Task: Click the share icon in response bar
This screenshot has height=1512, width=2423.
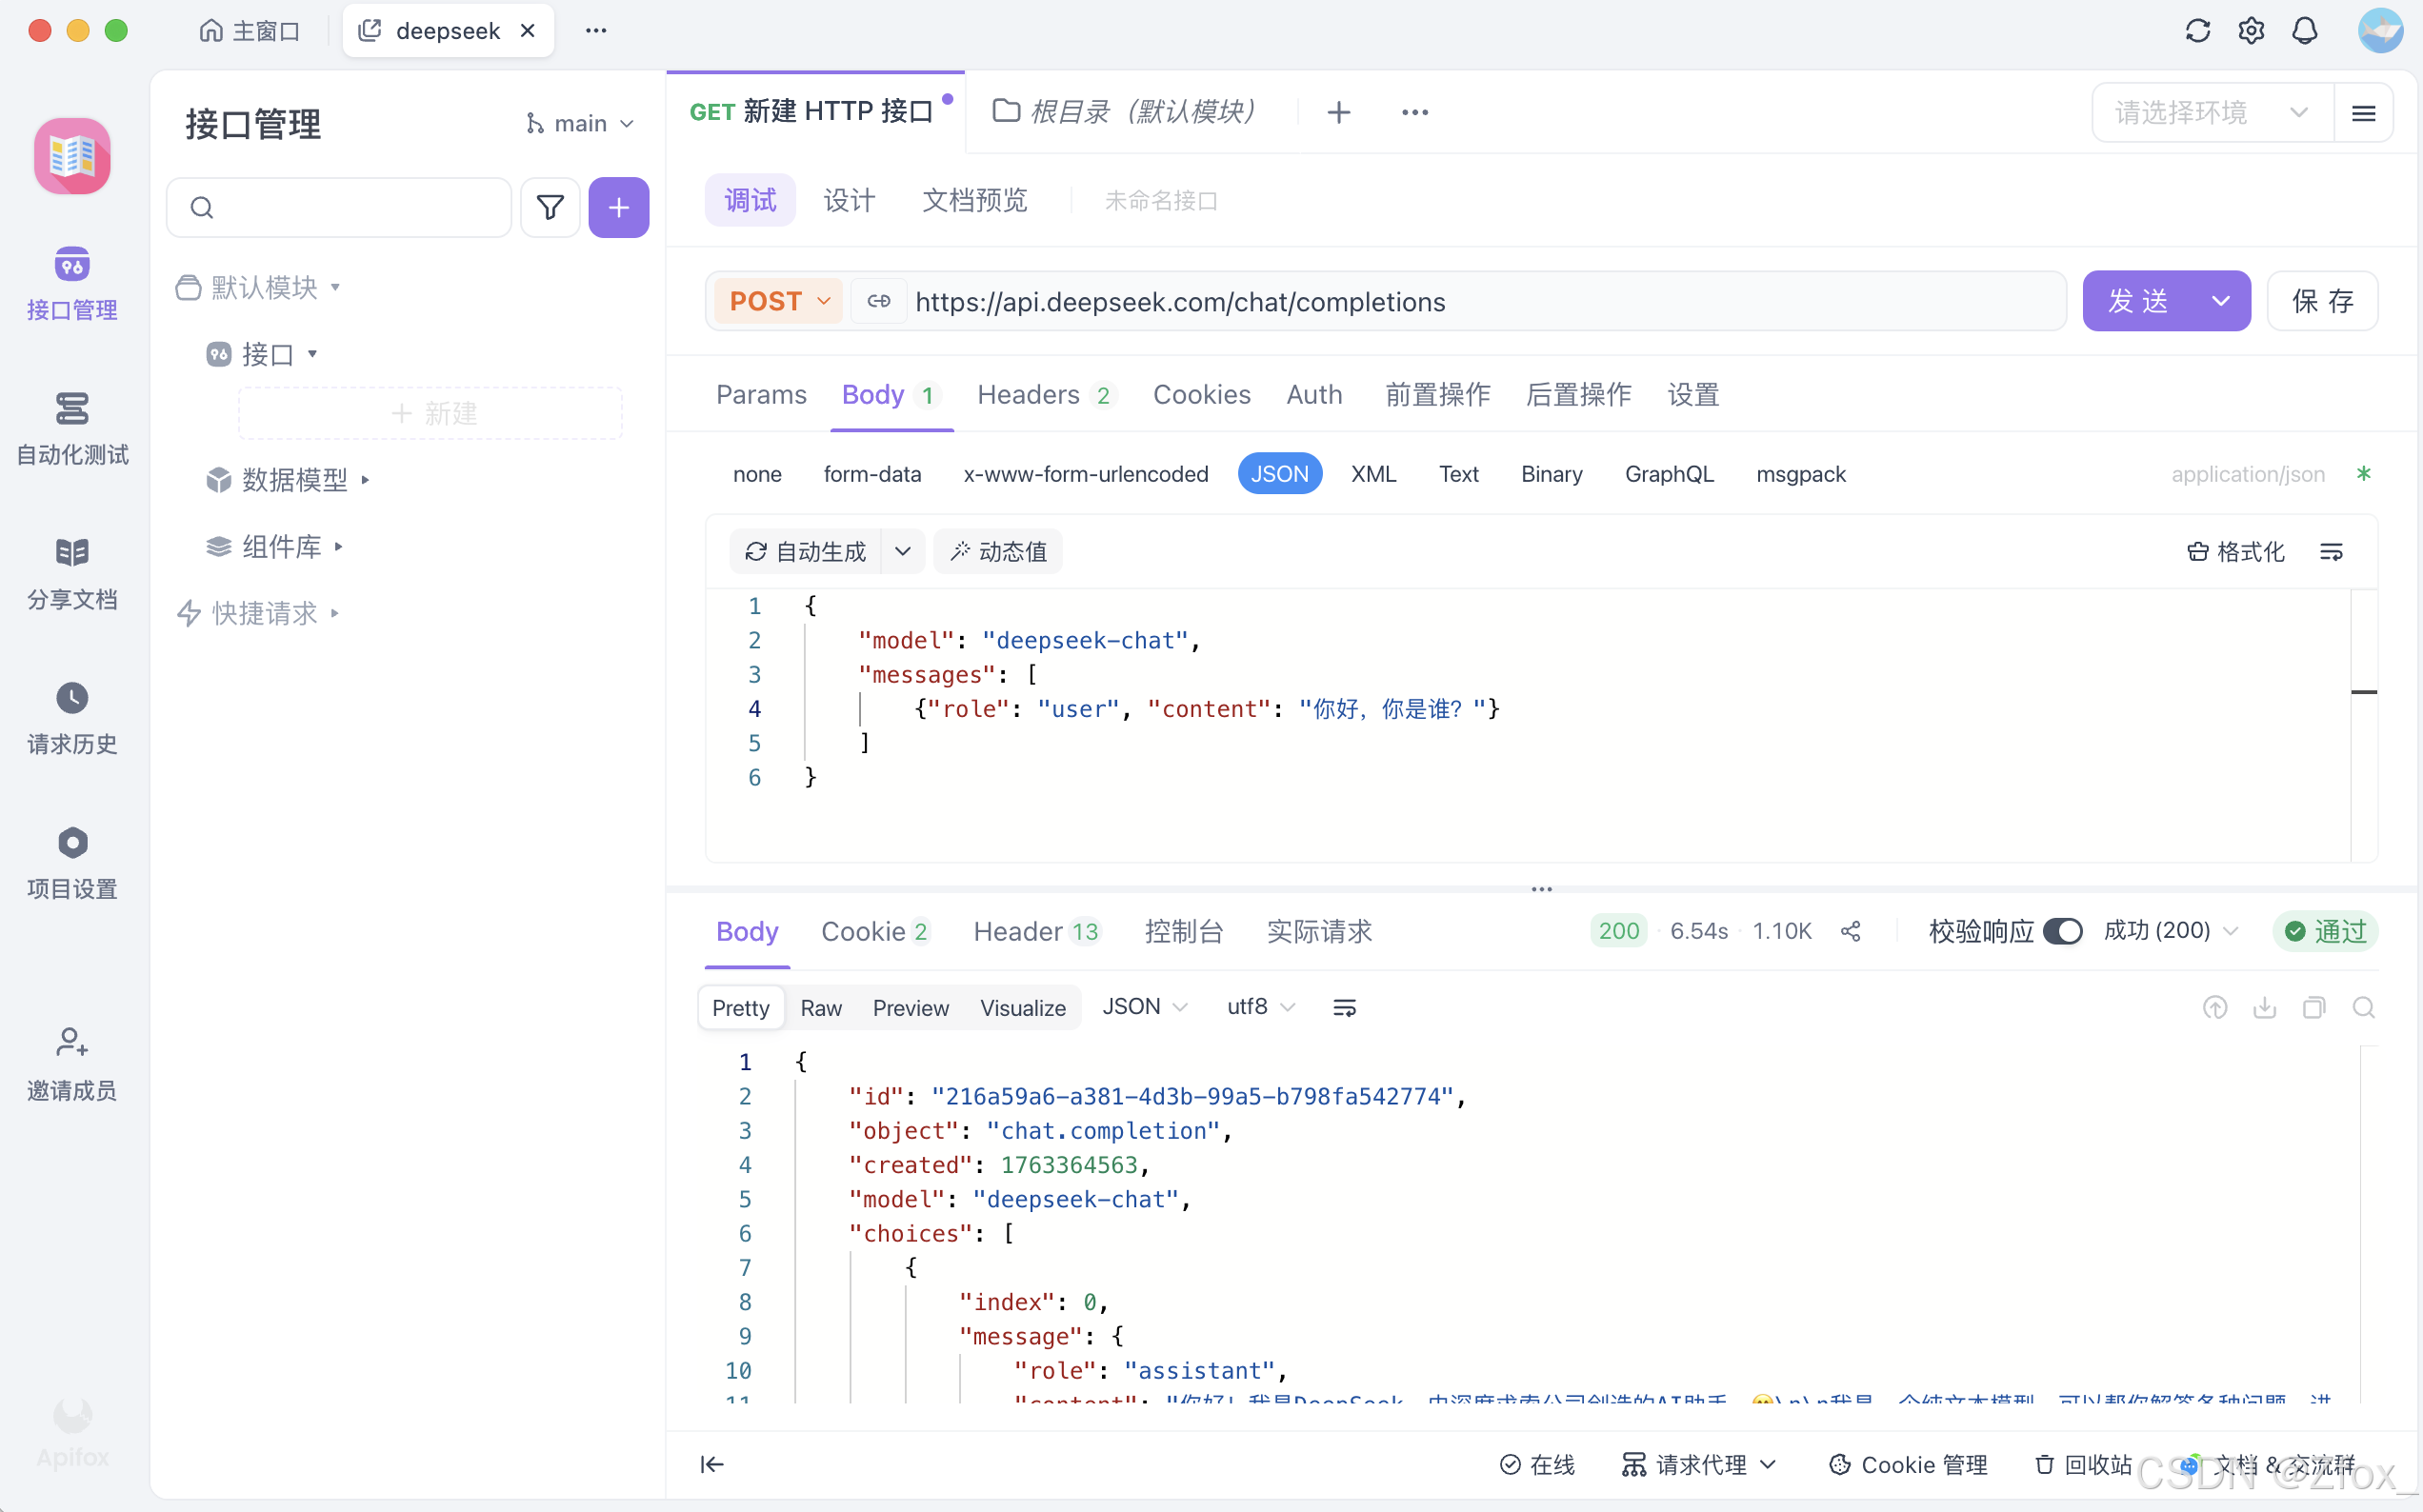Action: click(x=1850, y=931)
